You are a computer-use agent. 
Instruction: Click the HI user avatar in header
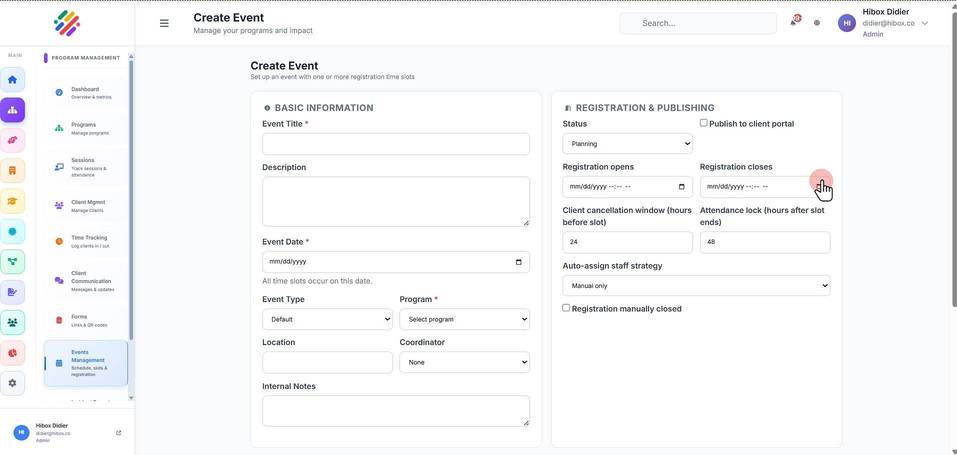(x=847, y=23)
